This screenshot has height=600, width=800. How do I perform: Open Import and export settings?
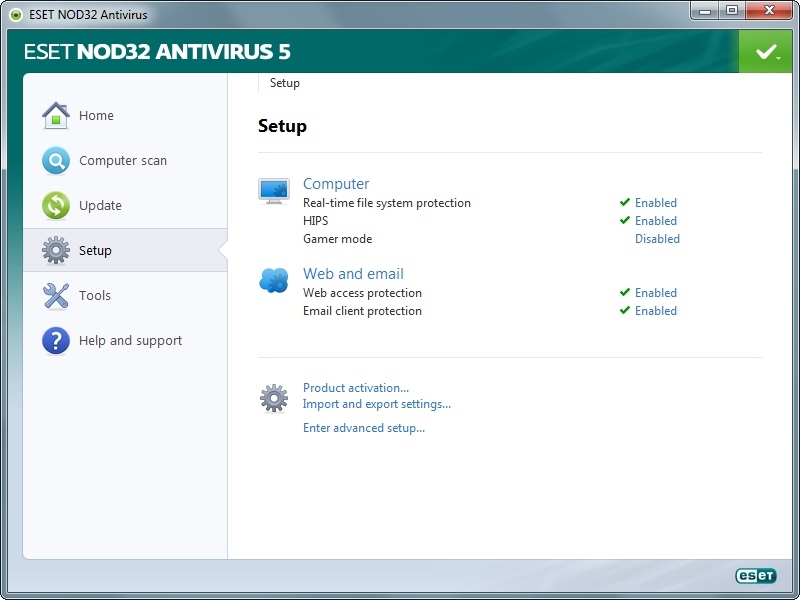[377, 404]
